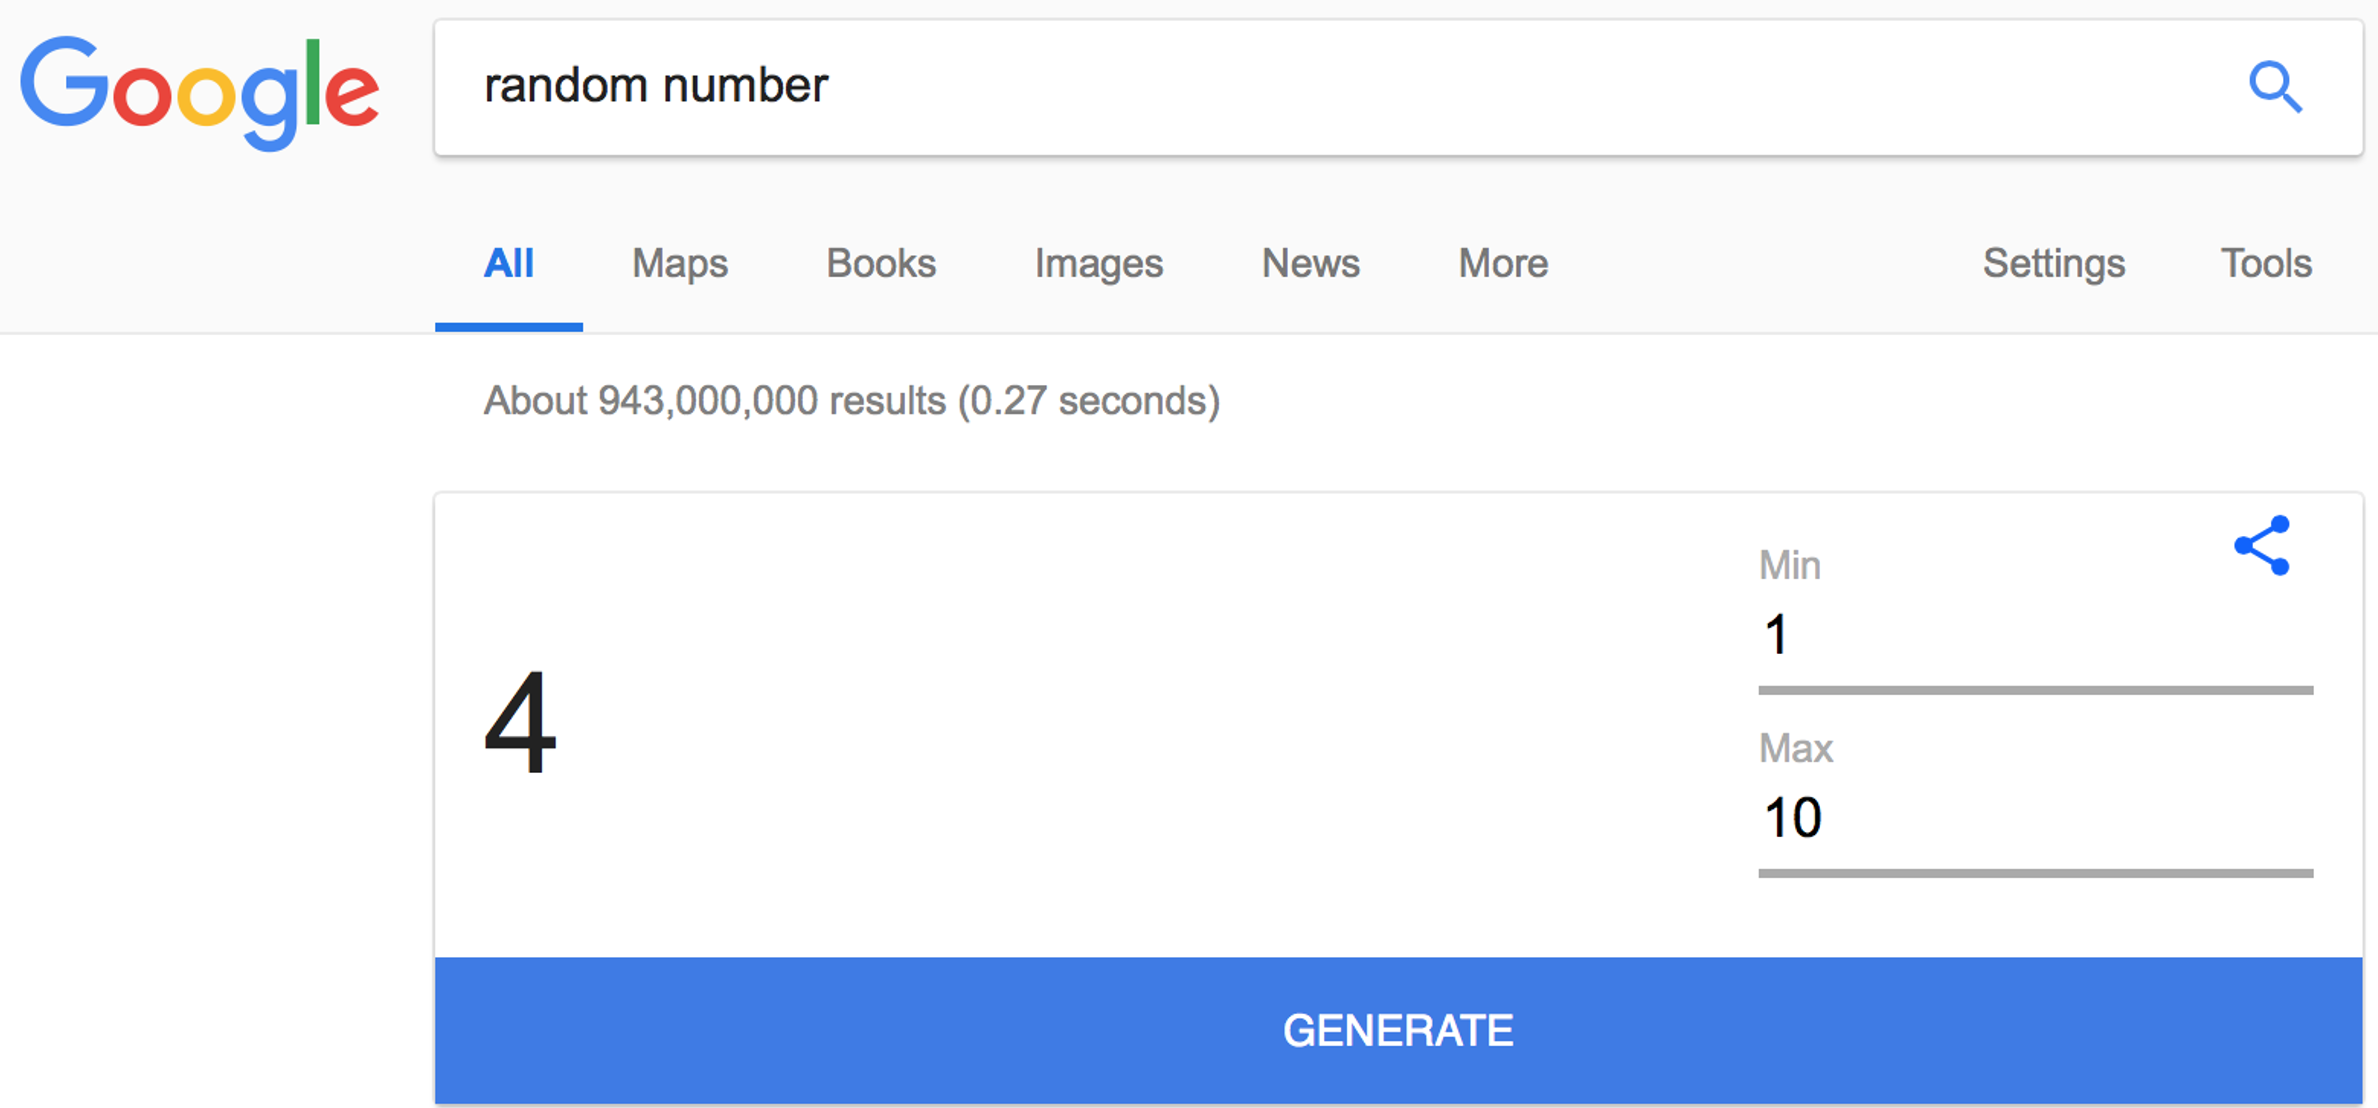Go to the News tab

point(1310,264)
